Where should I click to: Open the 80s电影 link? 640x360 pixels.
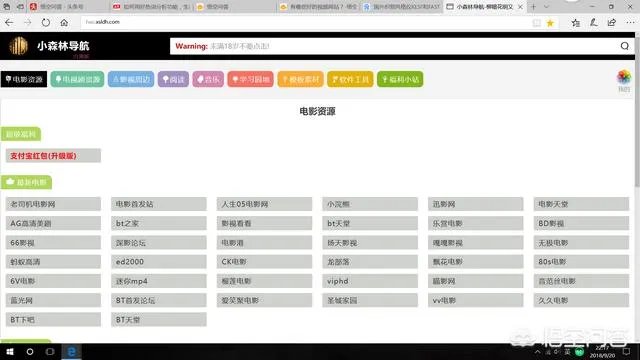[x=581, y=262]
